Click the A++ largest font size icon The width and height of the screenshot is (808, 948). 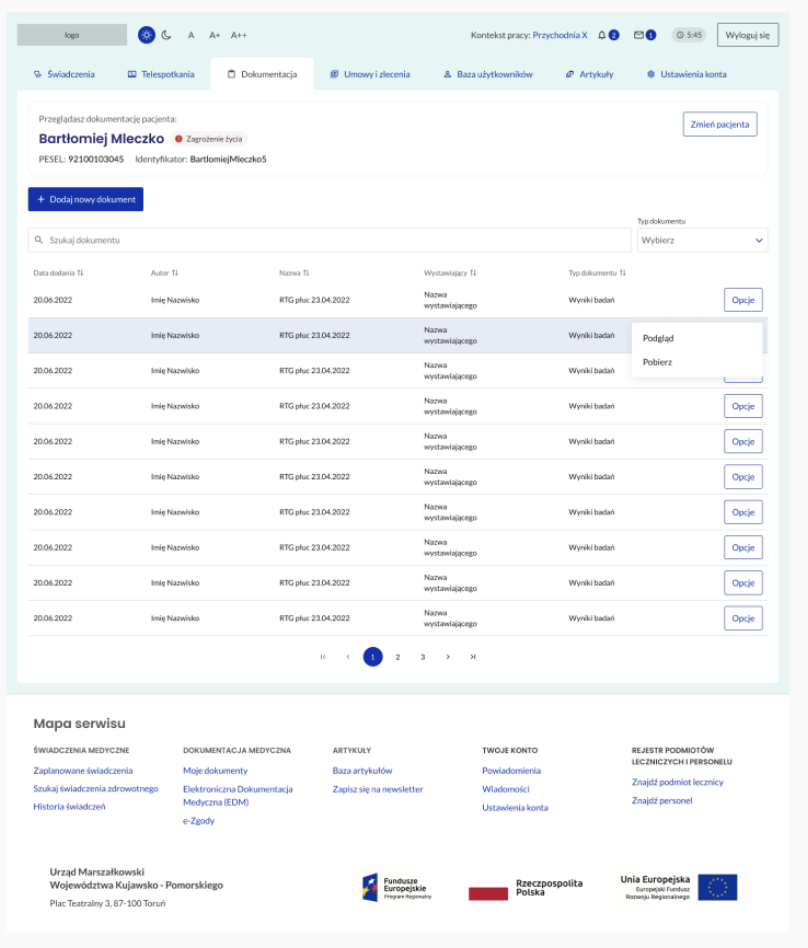[240, 34]
